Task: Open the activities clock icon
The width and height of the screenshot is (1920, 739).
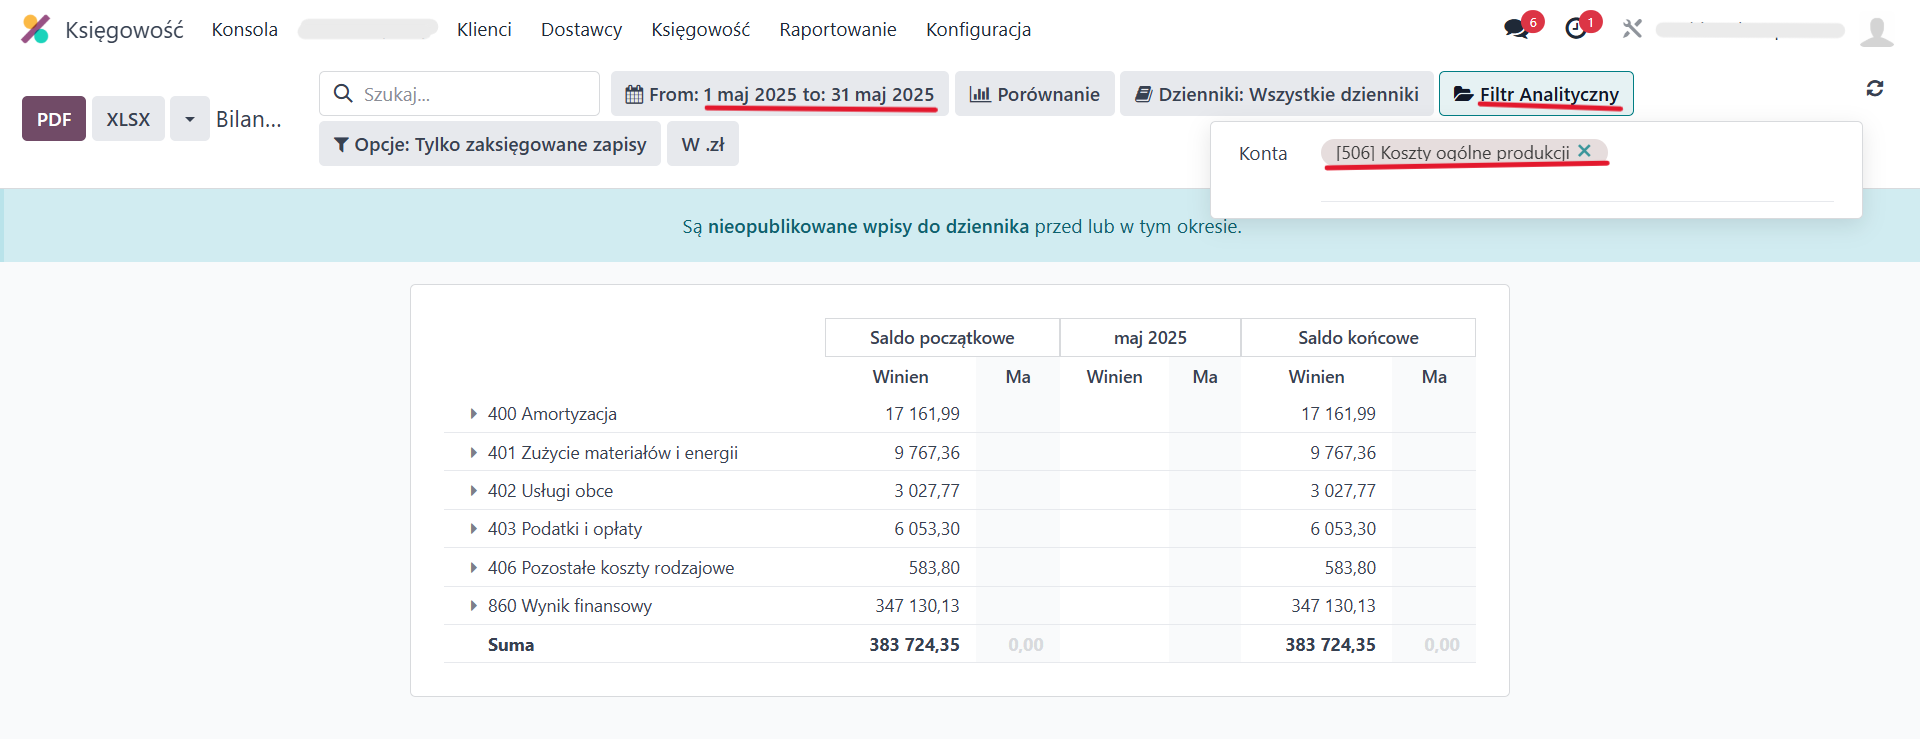Action: tap(1576, 29)
